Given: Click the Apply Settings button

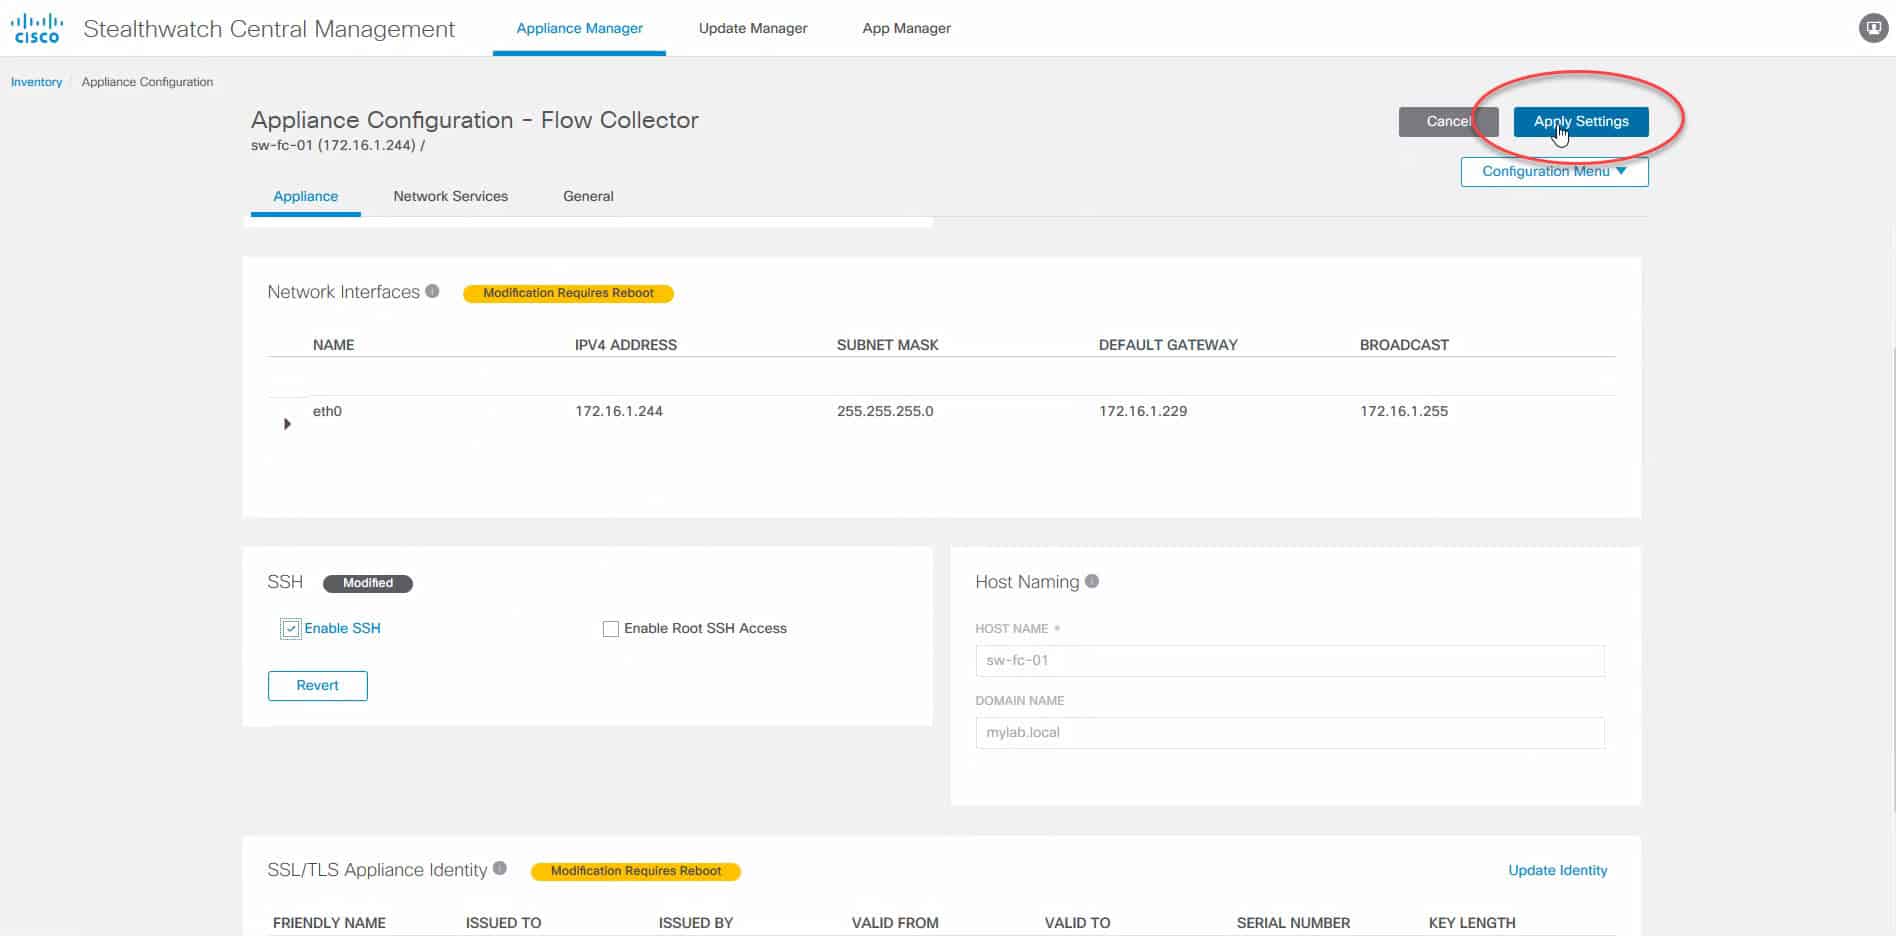Looking at the screenshot, I should (1581, 121).
